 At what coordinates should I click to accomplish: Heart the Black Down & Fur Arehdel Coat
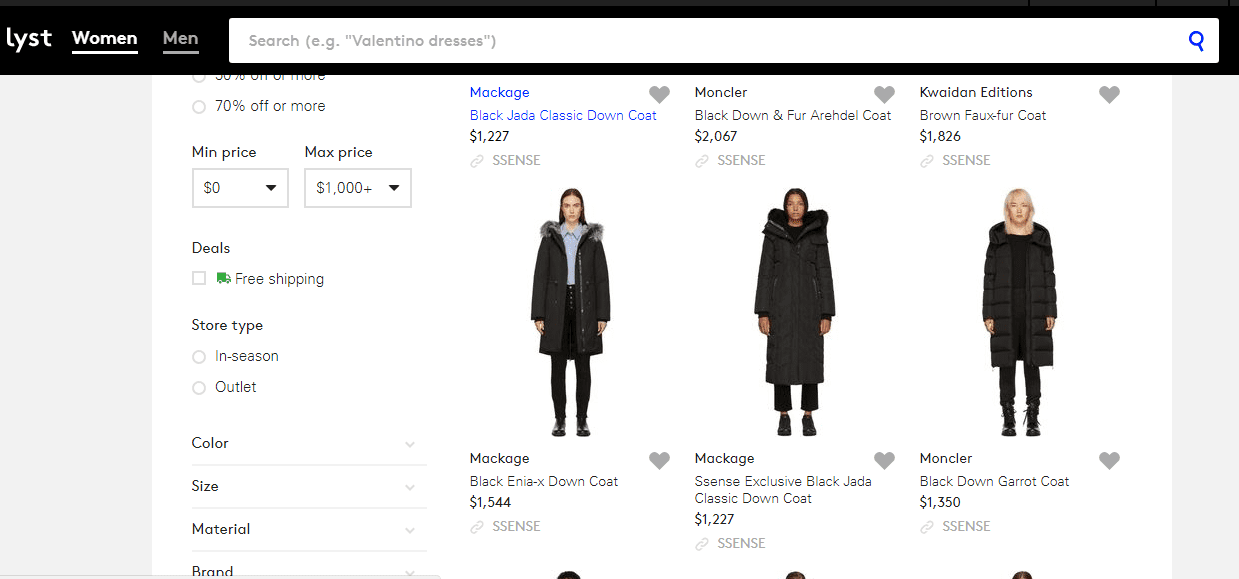(x=884, y=94)
